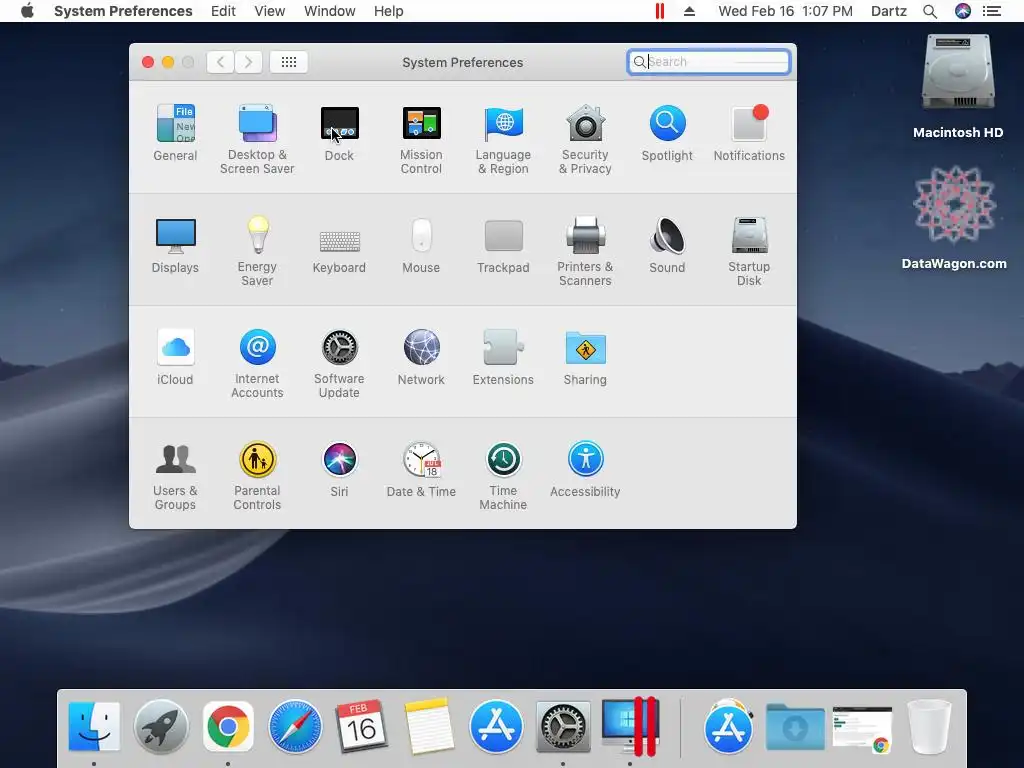Open Energy Saver preferences

tap(257, 251)
